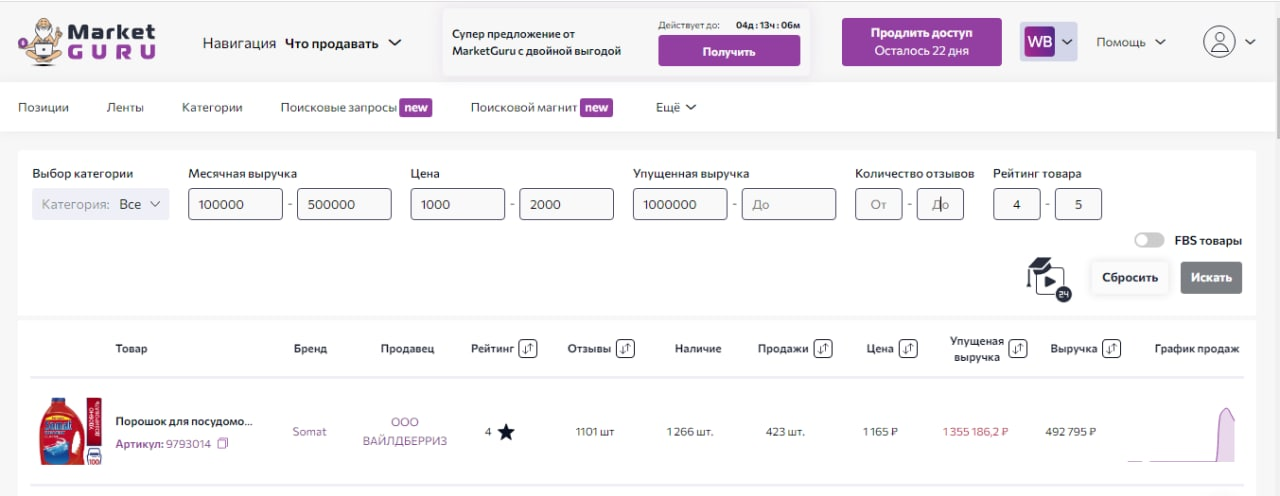Sort table by Рейтинг column
This screenshot has width=1280, height=496.
(x=529, y=348)
